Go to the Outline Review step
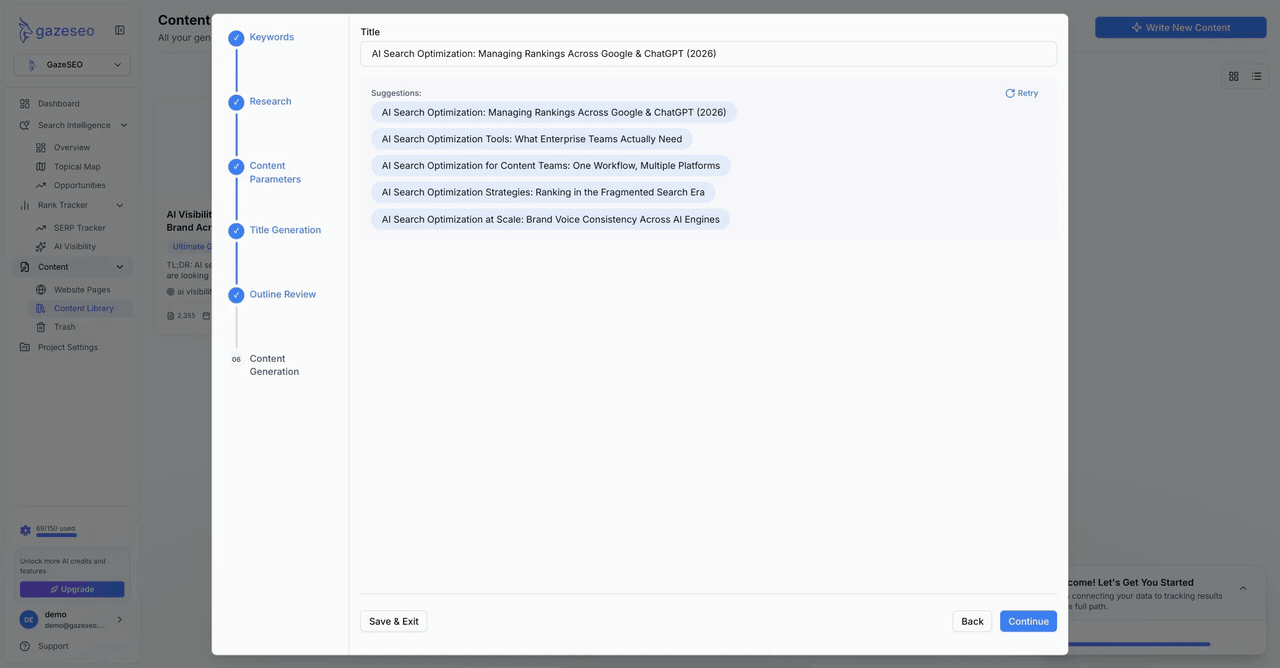1280x668 pixels. tap(283, 294)
